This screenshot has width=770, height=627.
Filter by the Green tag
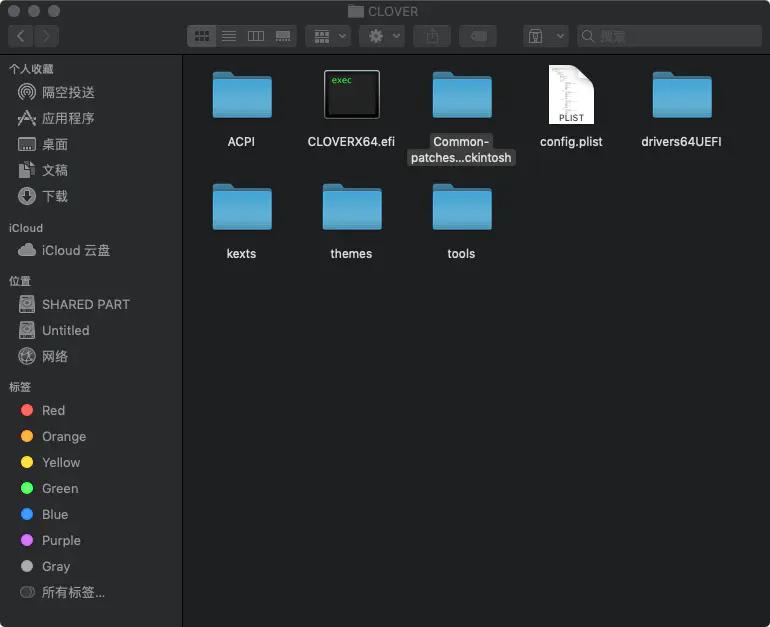[x=49, y=489]
